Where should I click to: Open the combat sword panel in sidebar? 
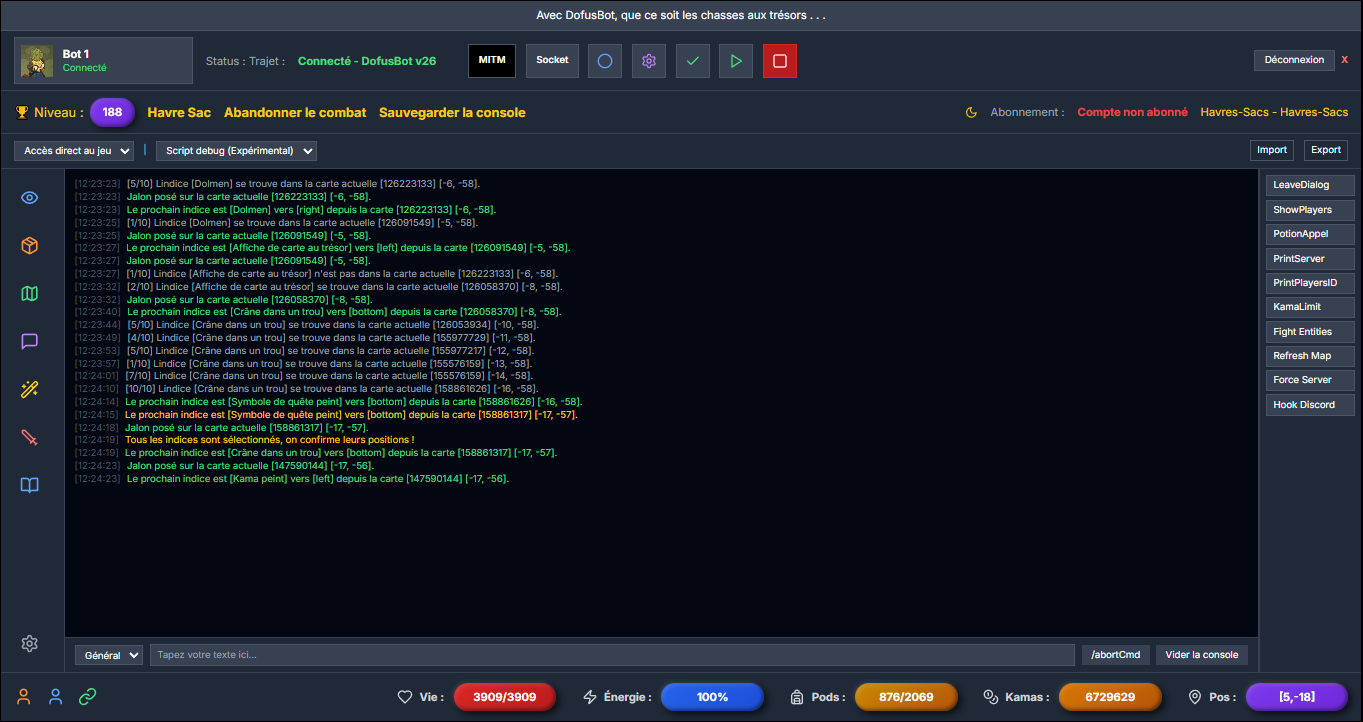29,437
